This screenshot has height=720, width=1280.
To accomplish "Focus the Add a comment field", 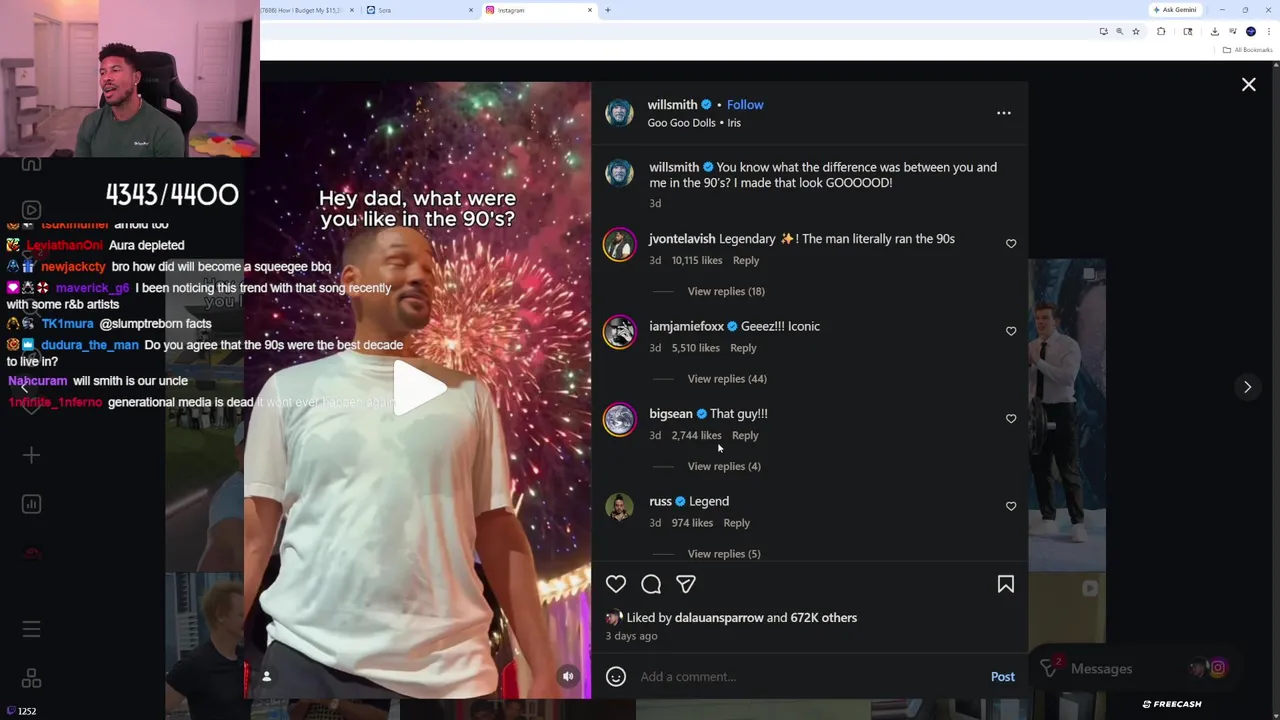I will [810, 677].
